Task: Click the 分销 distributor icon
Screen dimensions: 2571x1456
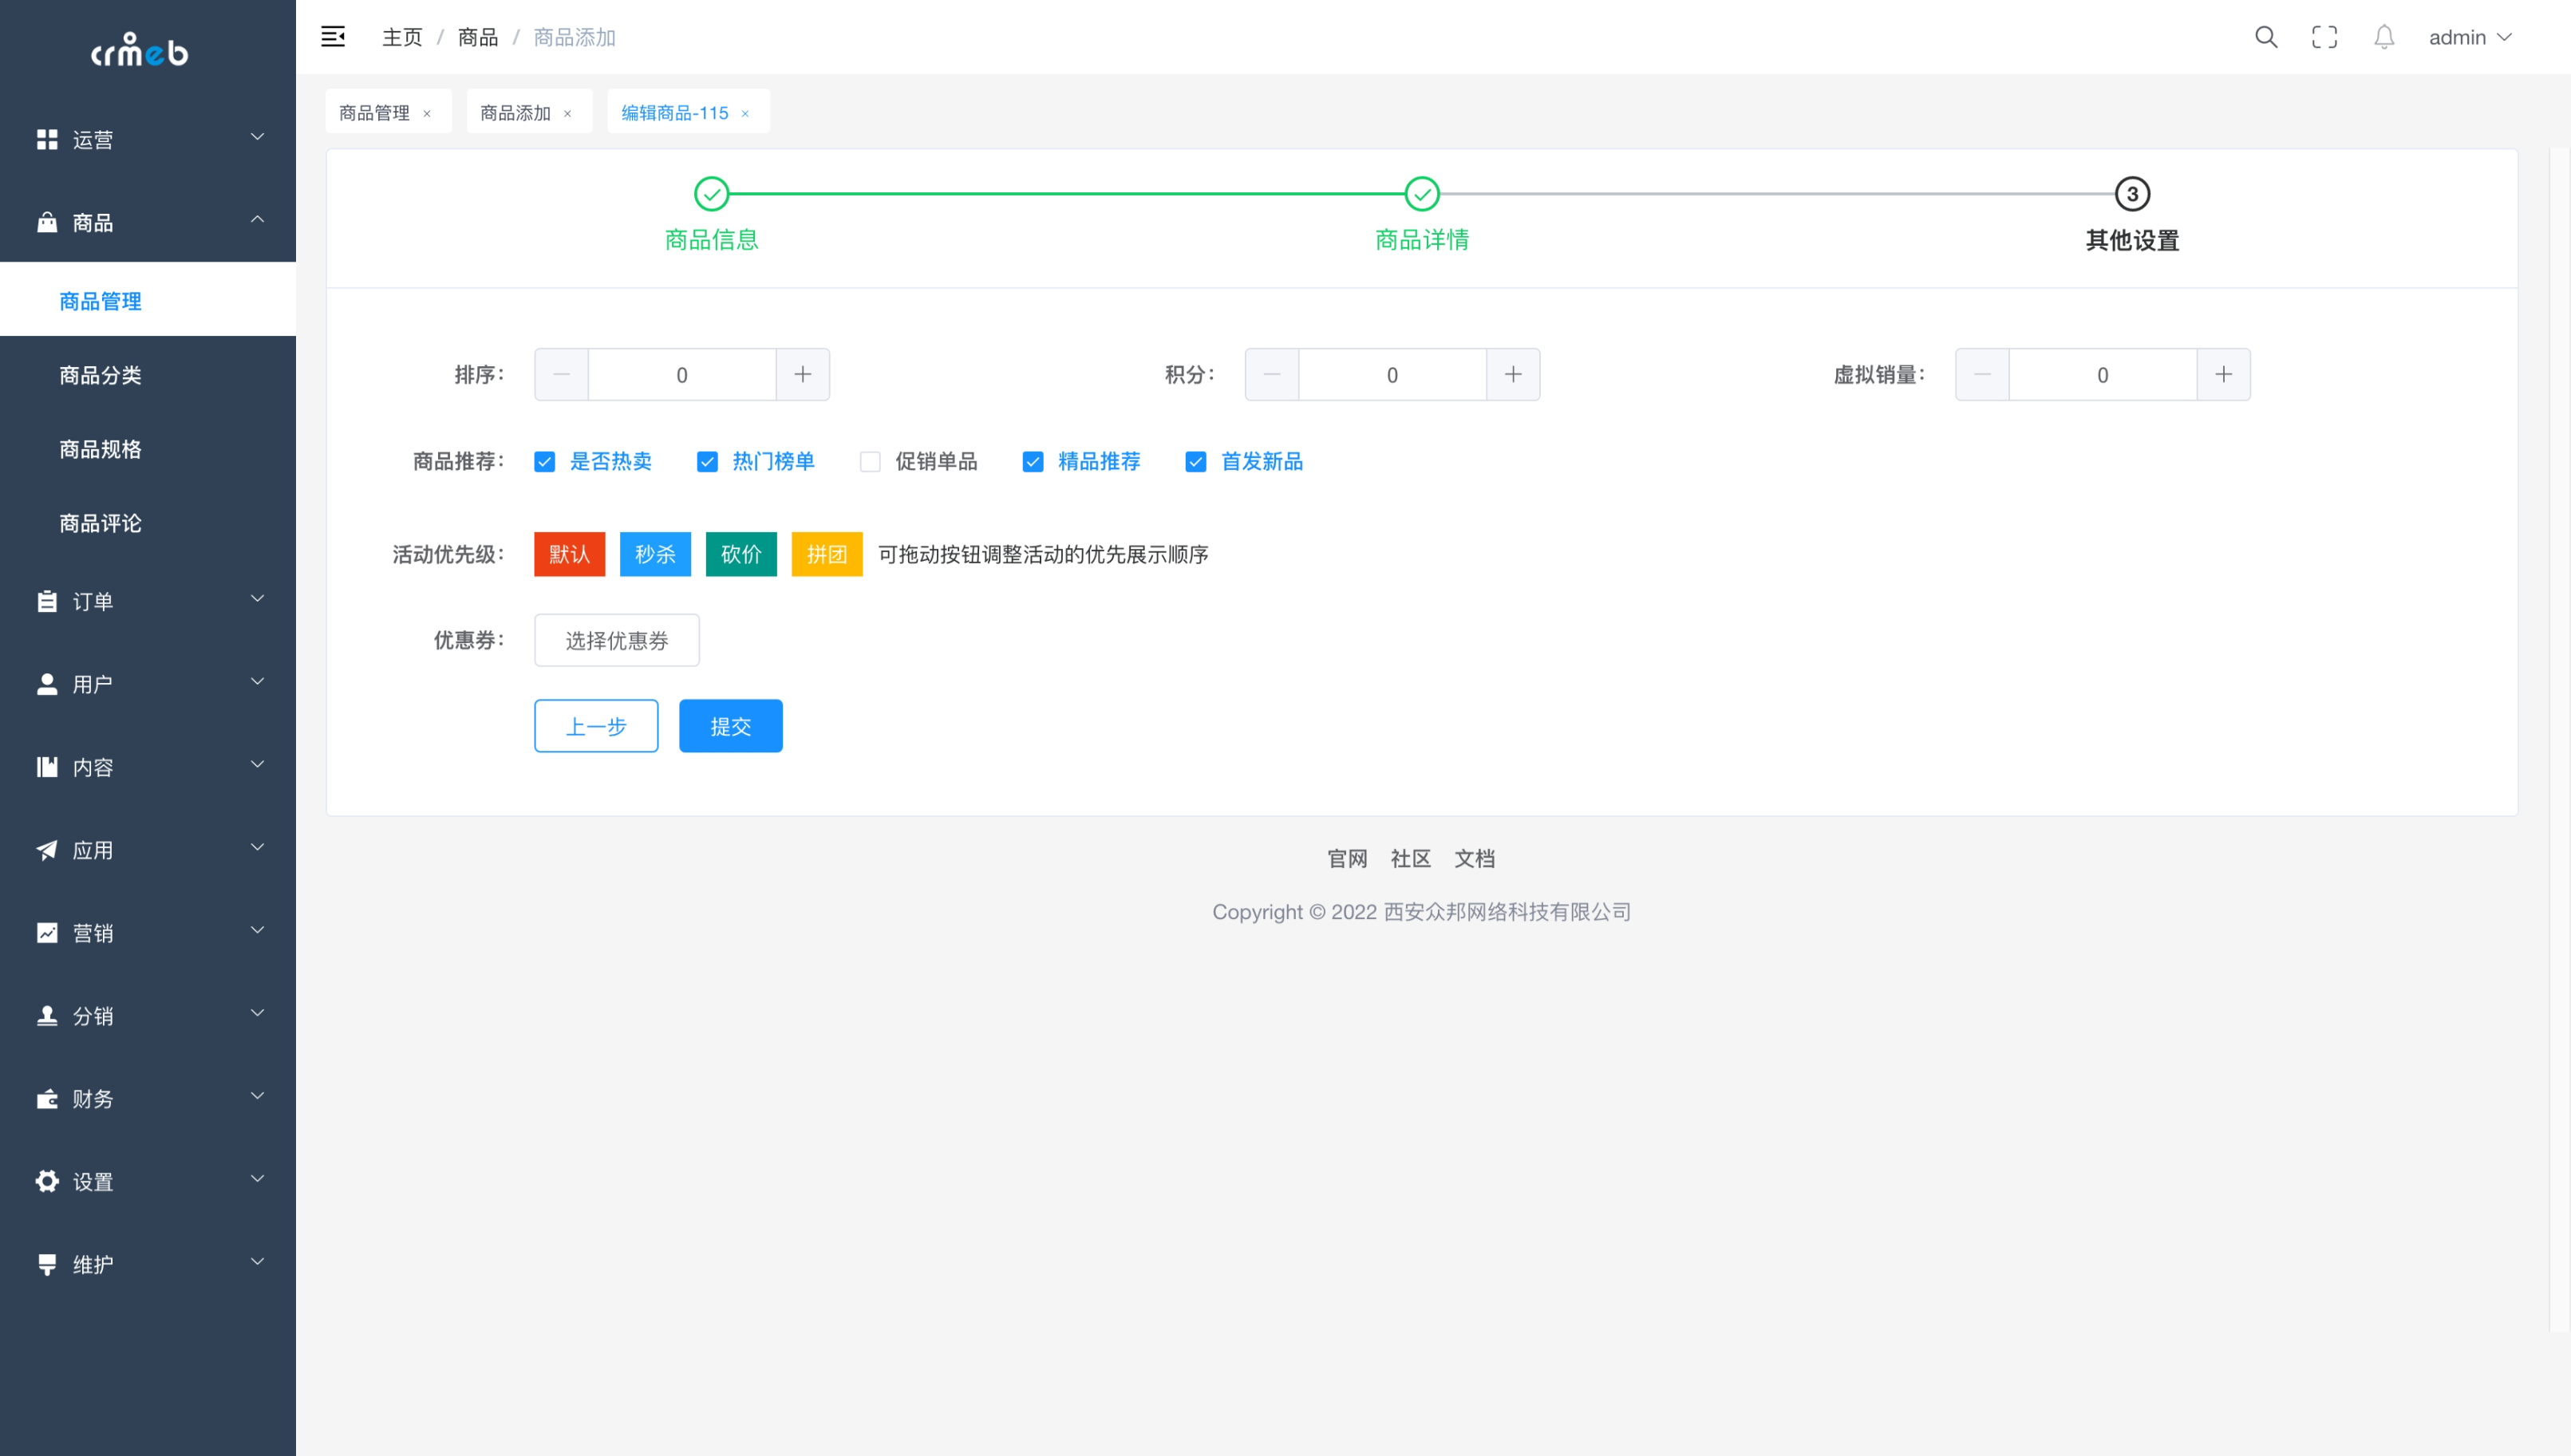Action: 47,1016
